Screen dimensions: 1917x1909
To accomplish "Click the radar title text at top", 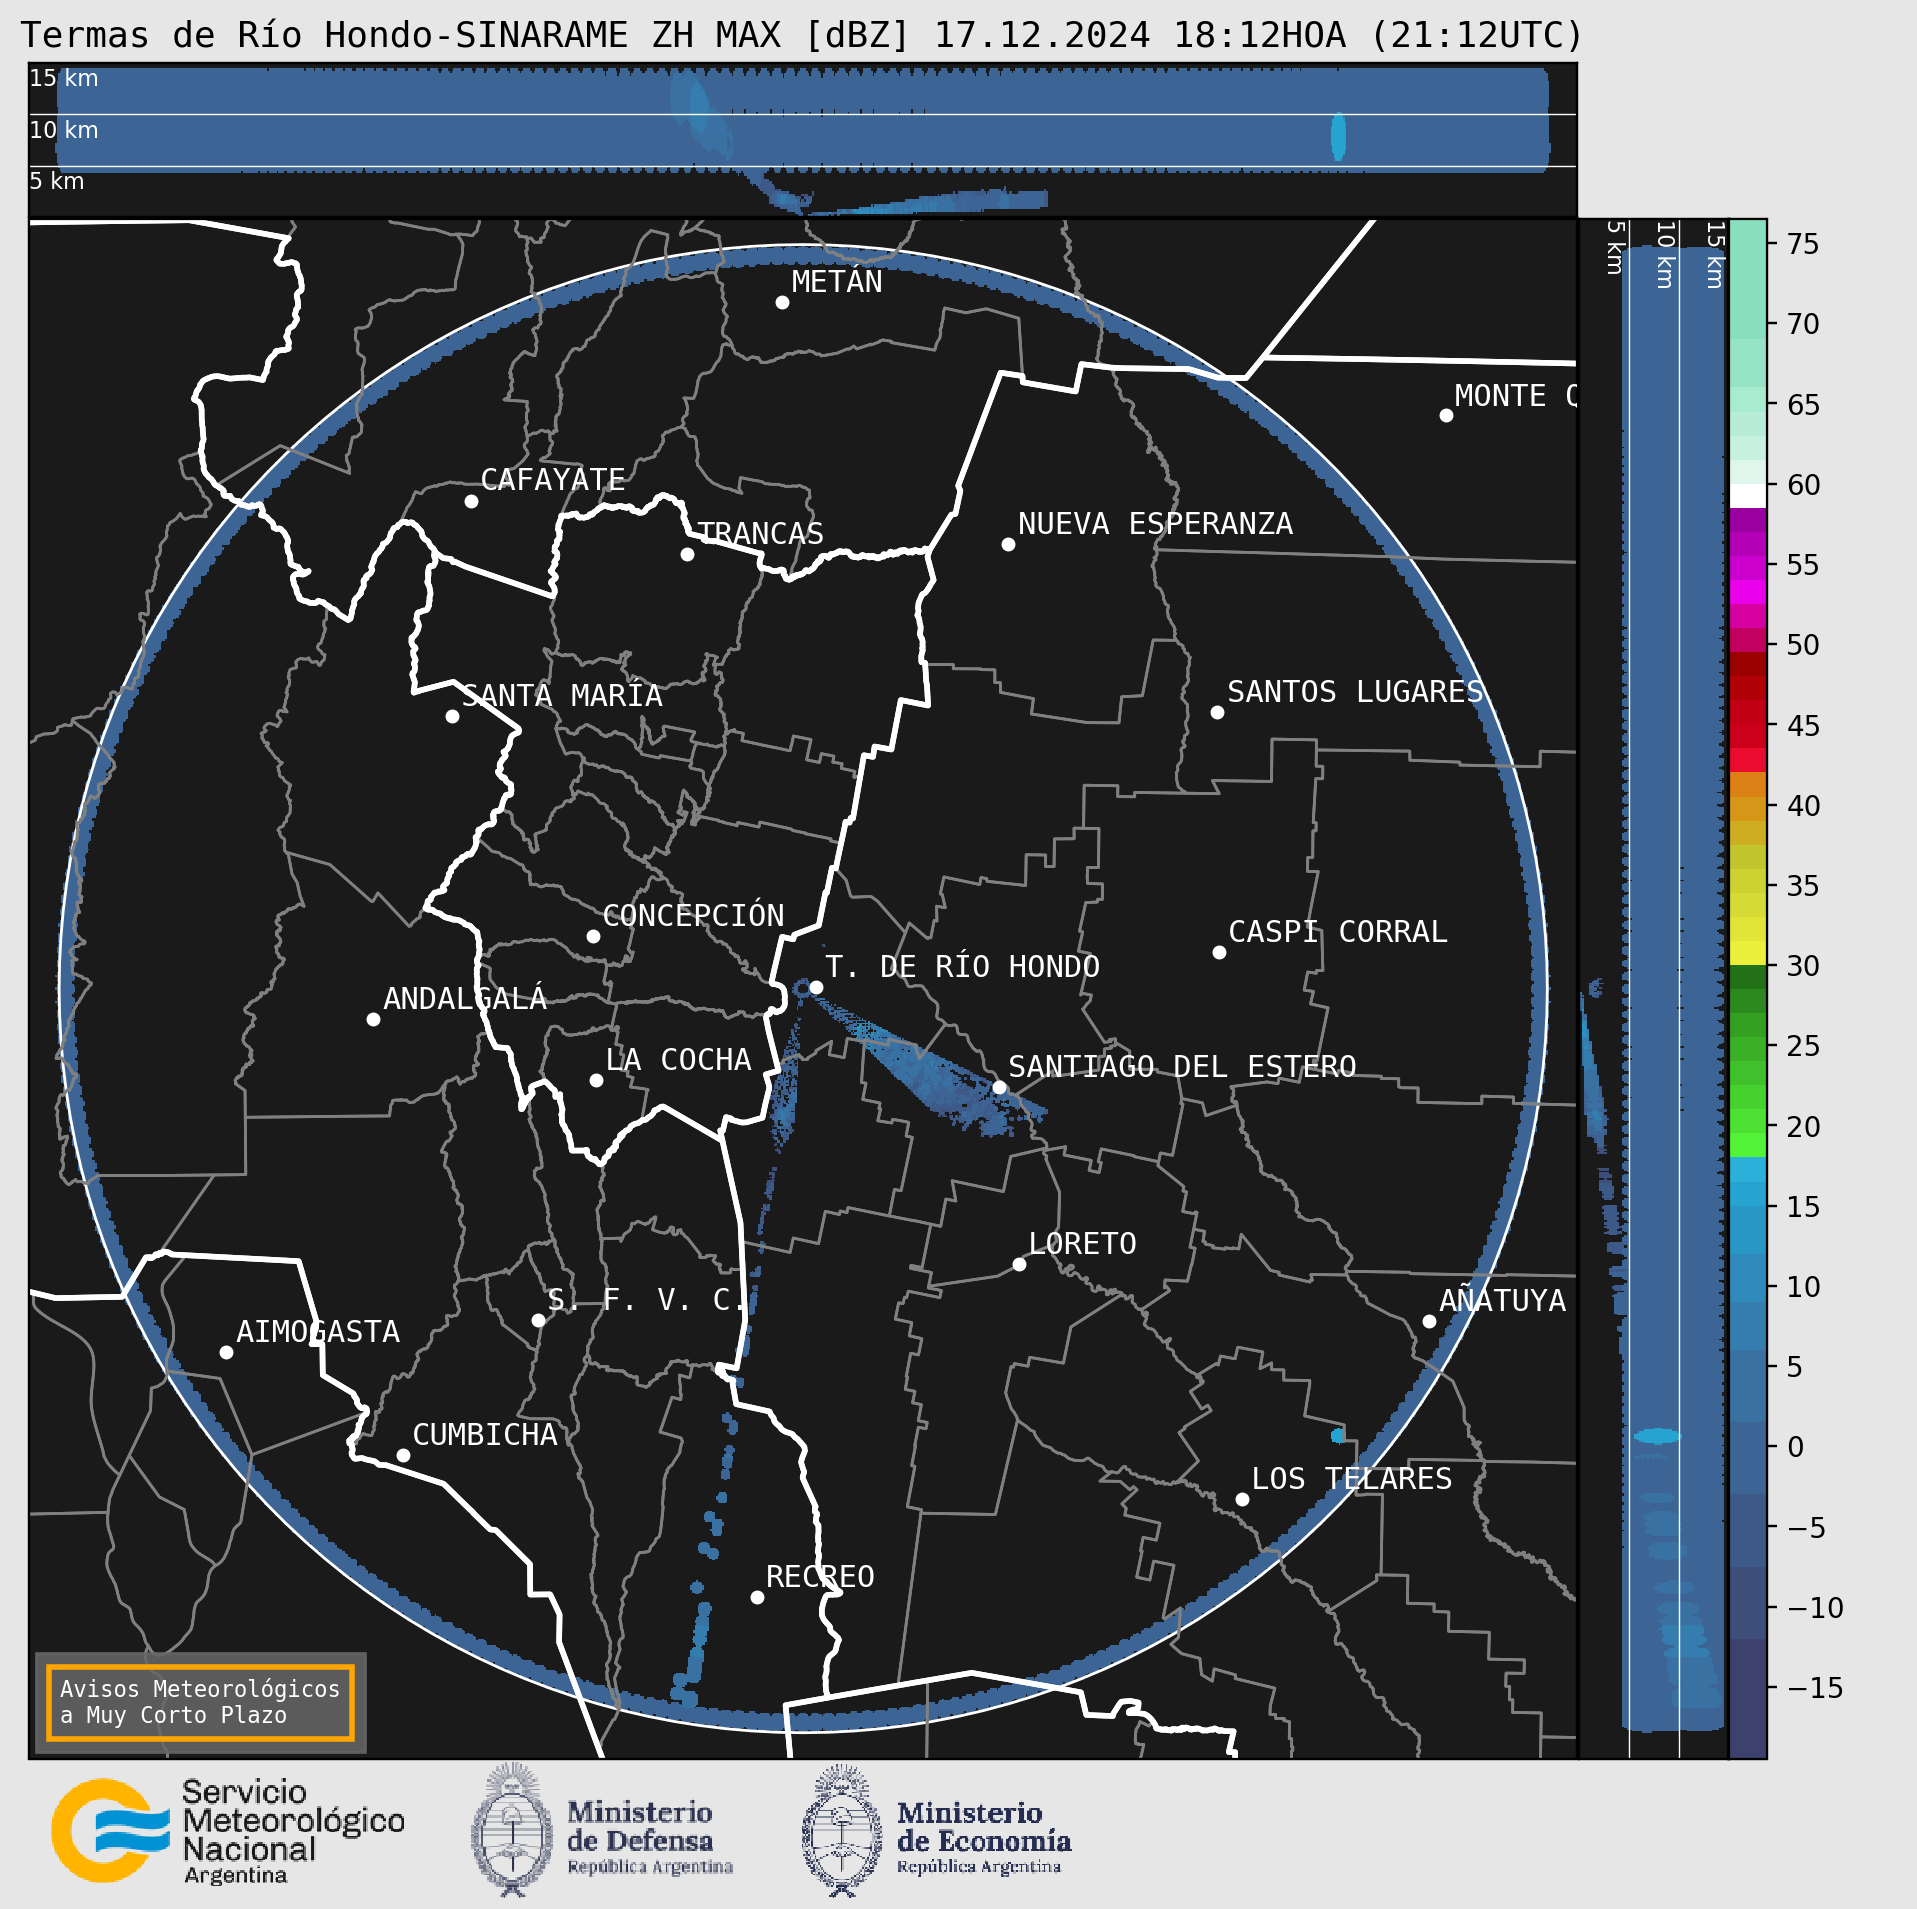I will pyautogui.click(x=802, y=35).
